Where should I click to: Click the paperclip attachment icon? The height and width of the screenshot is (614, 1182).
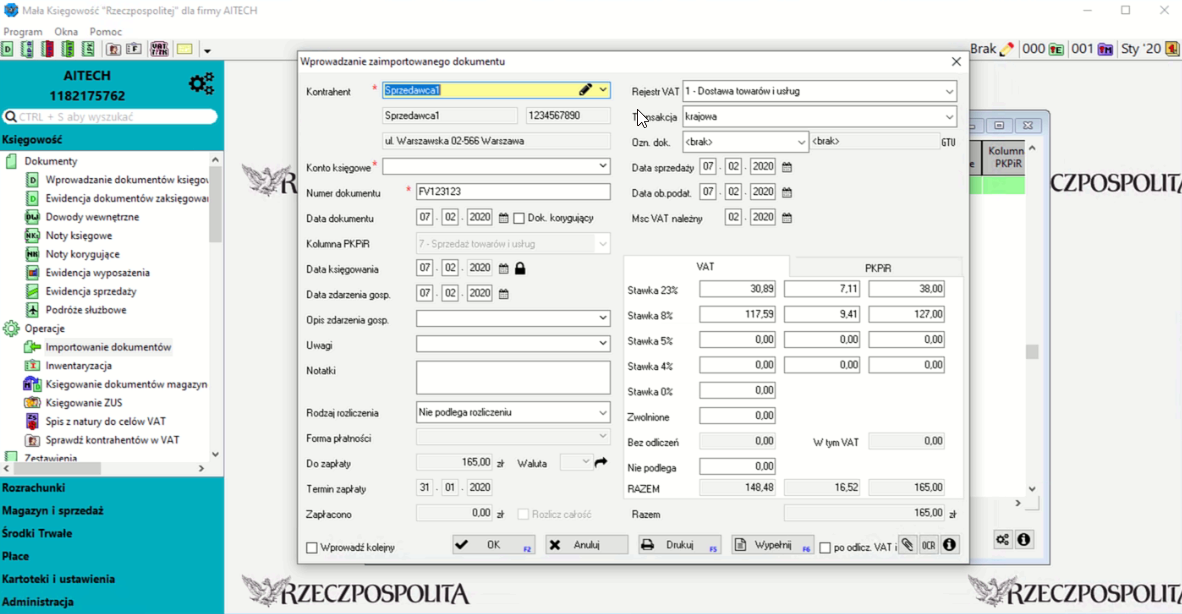coord(907,545)
